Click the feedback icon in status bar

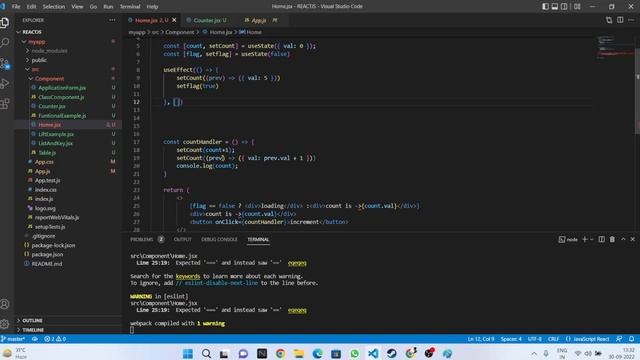pos(619,339)
